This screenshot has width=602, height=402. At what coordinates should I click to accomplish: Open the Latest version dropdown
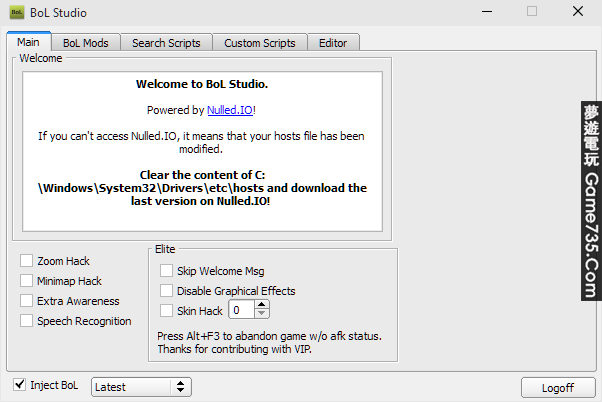tap(141, 387)
